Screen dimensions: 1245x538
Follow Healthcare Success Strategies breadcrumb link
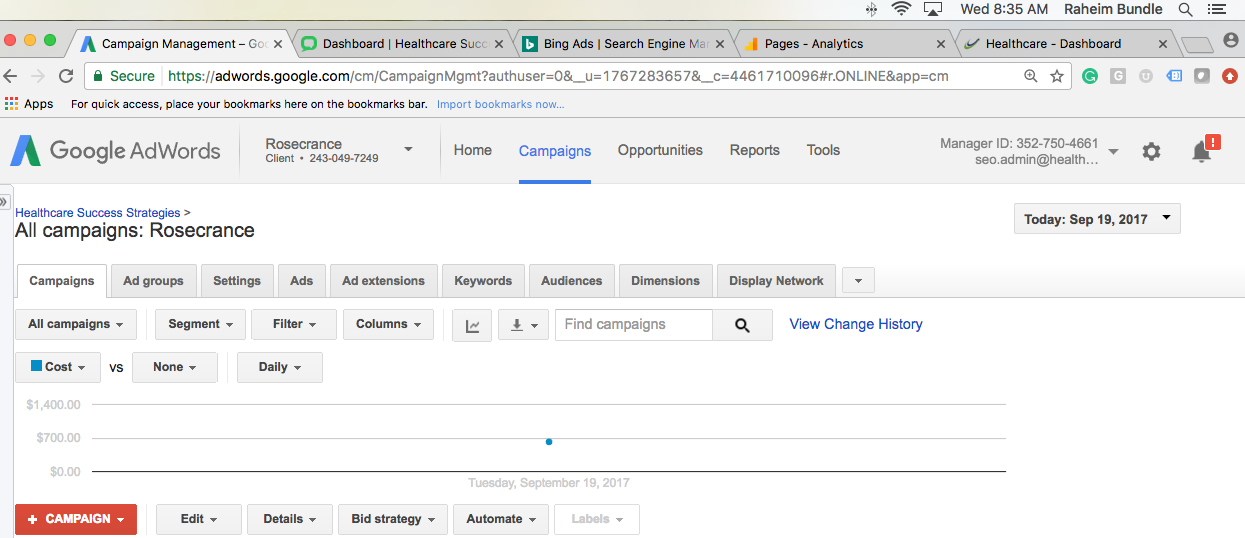[x=98, y=213]
